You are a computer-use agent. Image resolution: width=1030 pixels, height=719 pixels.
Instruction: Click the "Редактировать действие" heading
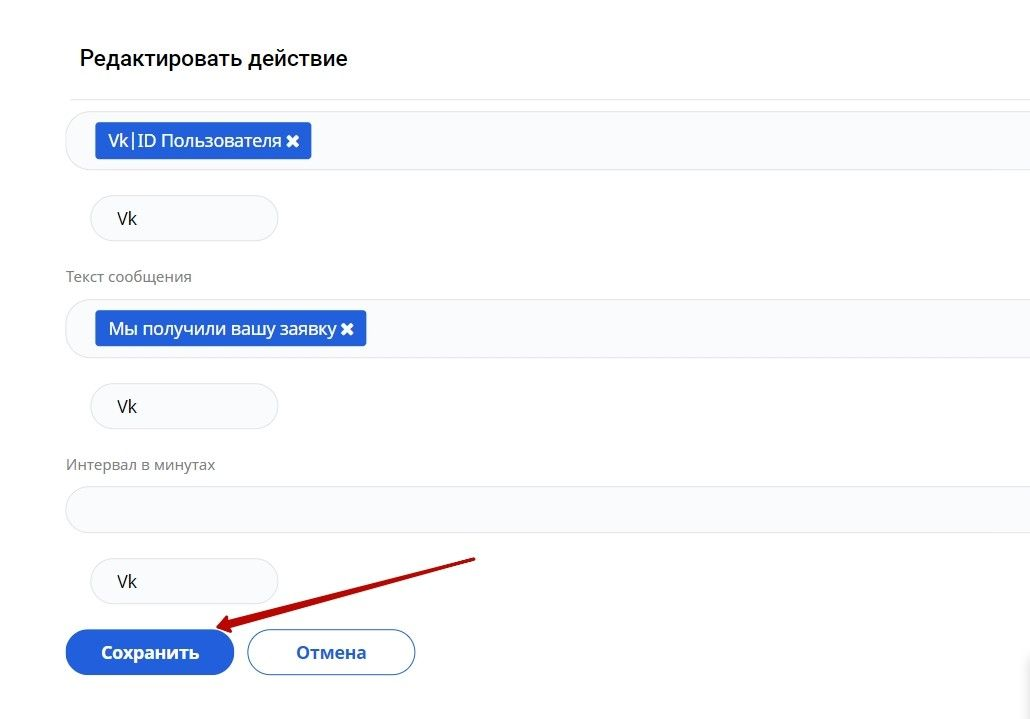[x=214, y=58]
